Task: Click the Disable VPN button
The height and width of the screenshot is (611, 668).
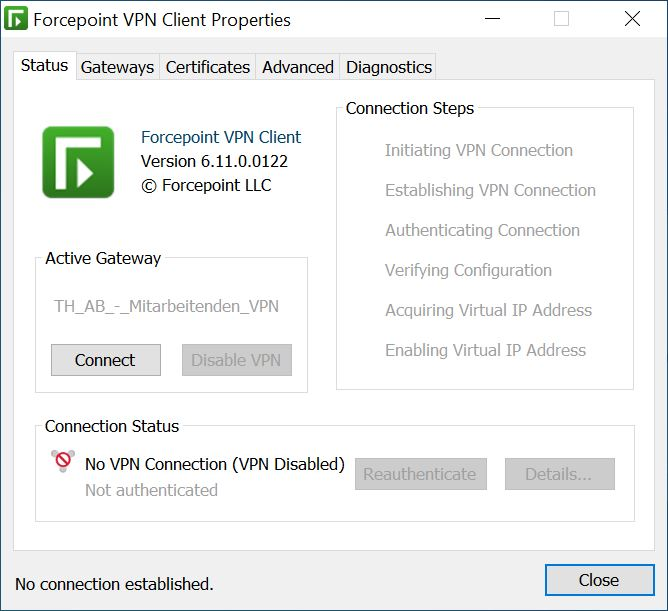Action: tap(237, 360)
